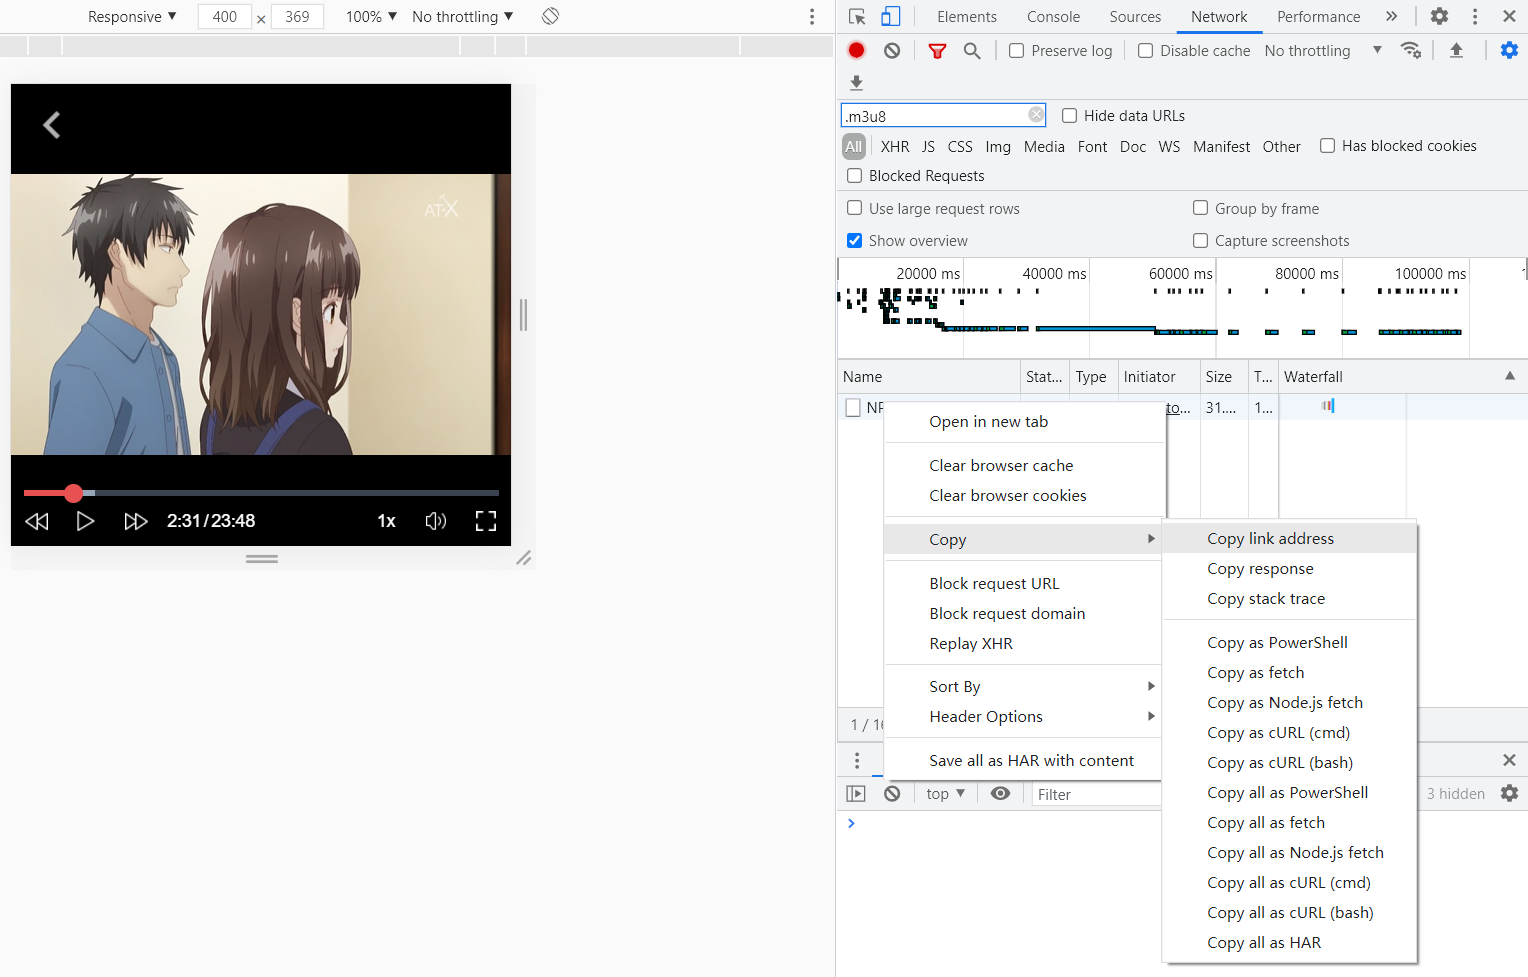This screenshot has width=1528, height=977.
Task: Click the red video progress knob
Action: [x=73, y=493]
